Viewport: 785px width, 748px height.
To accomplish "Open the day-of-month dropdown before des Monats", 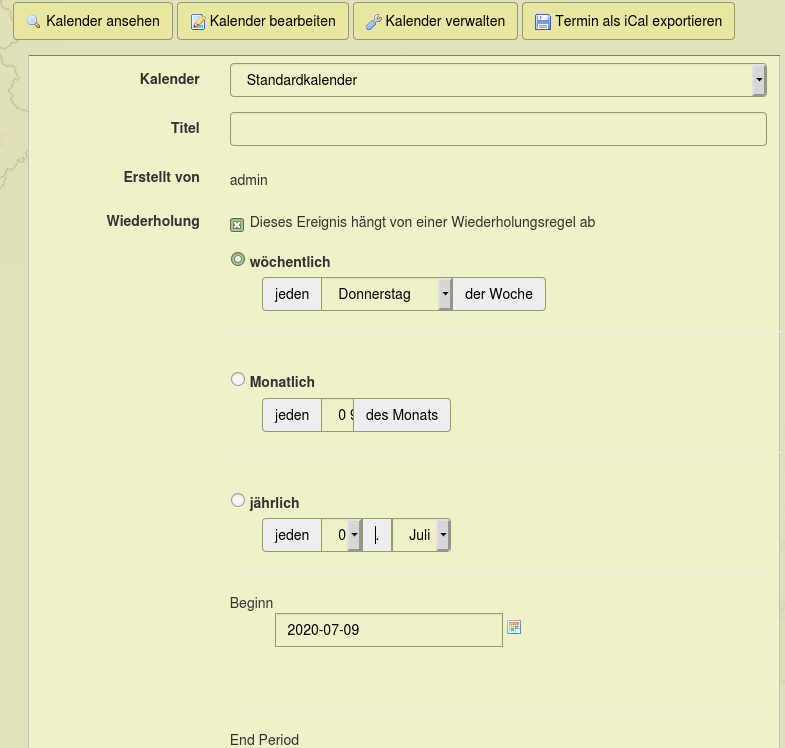I will pyautogui.click(x=338, y=415).
